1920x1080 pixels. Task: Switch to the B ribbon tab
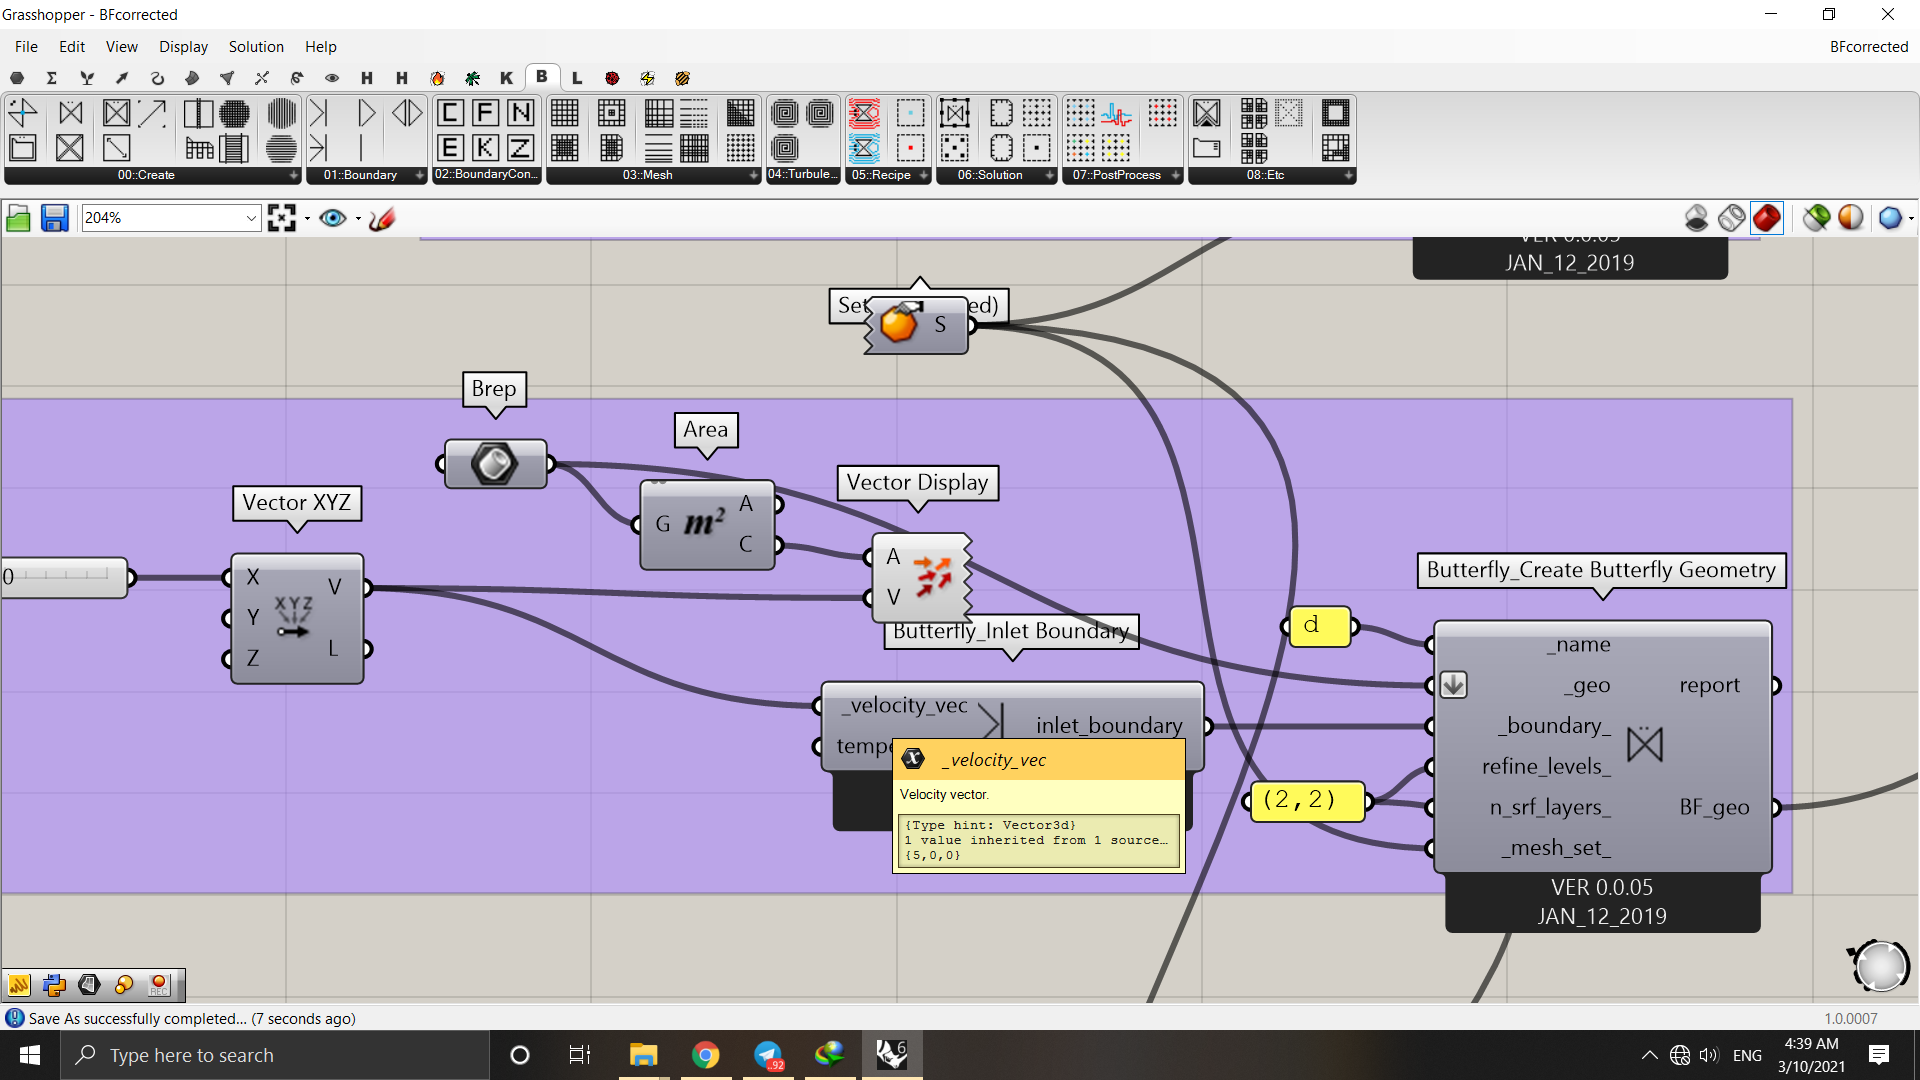coord(542,77)
